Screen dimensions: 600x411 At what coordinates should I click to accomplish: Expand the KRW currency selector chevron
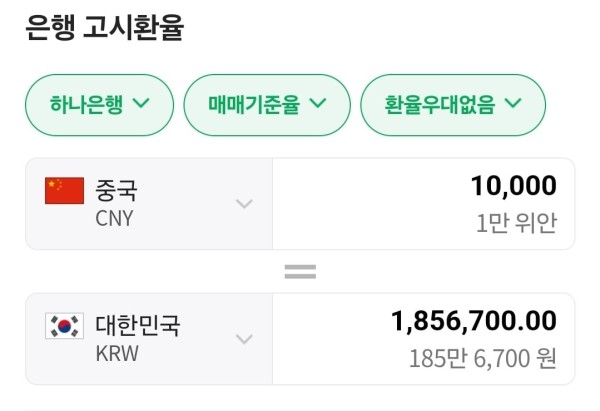[x=244, y=339]
